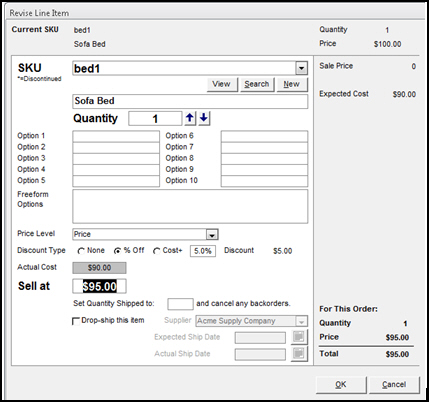Open calendar for Actual Ship Date

pyautogui.click(x=299, y=353)
